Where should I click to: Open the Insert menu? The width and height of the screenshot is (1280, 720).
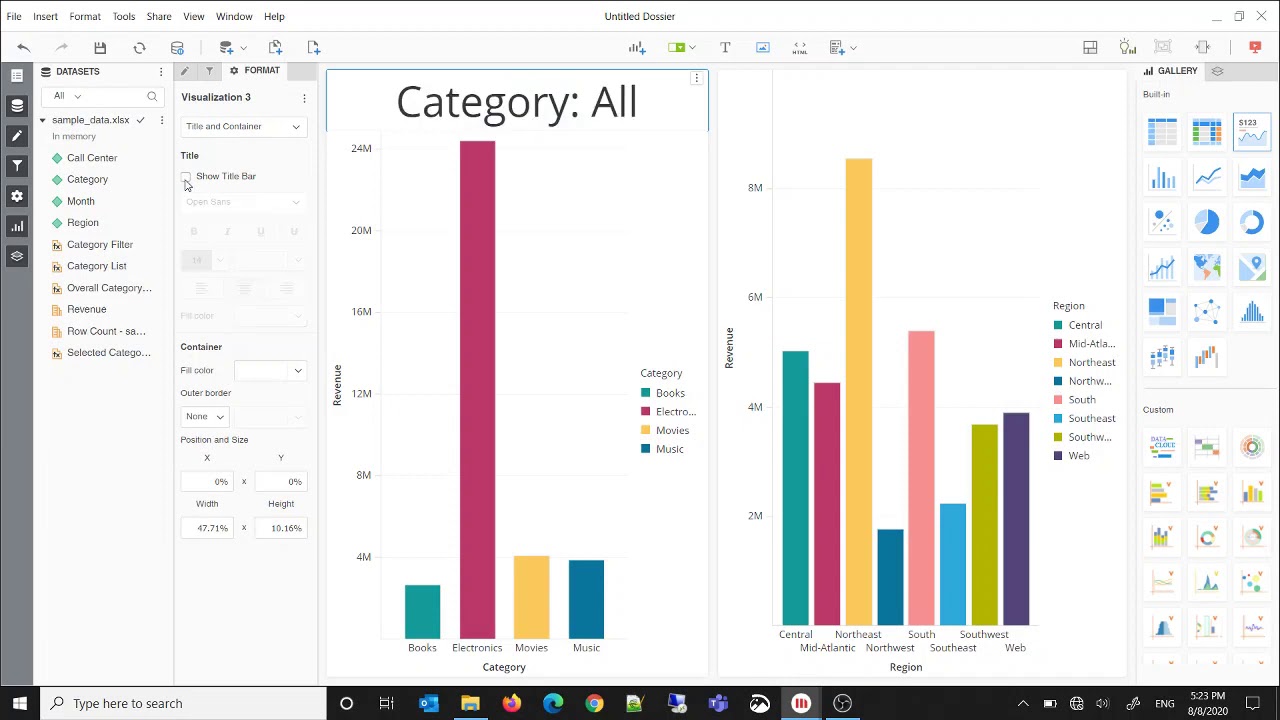45,16
